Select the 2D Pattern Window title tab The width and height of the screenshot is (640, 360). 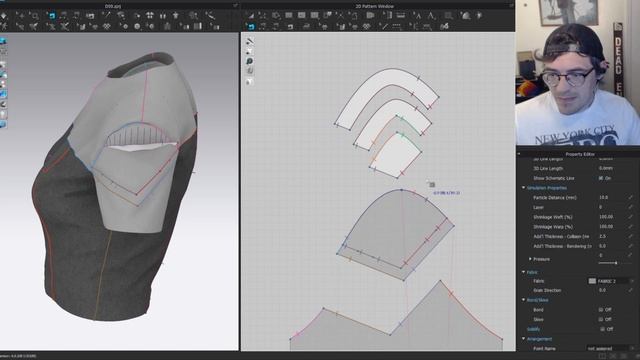374,6
